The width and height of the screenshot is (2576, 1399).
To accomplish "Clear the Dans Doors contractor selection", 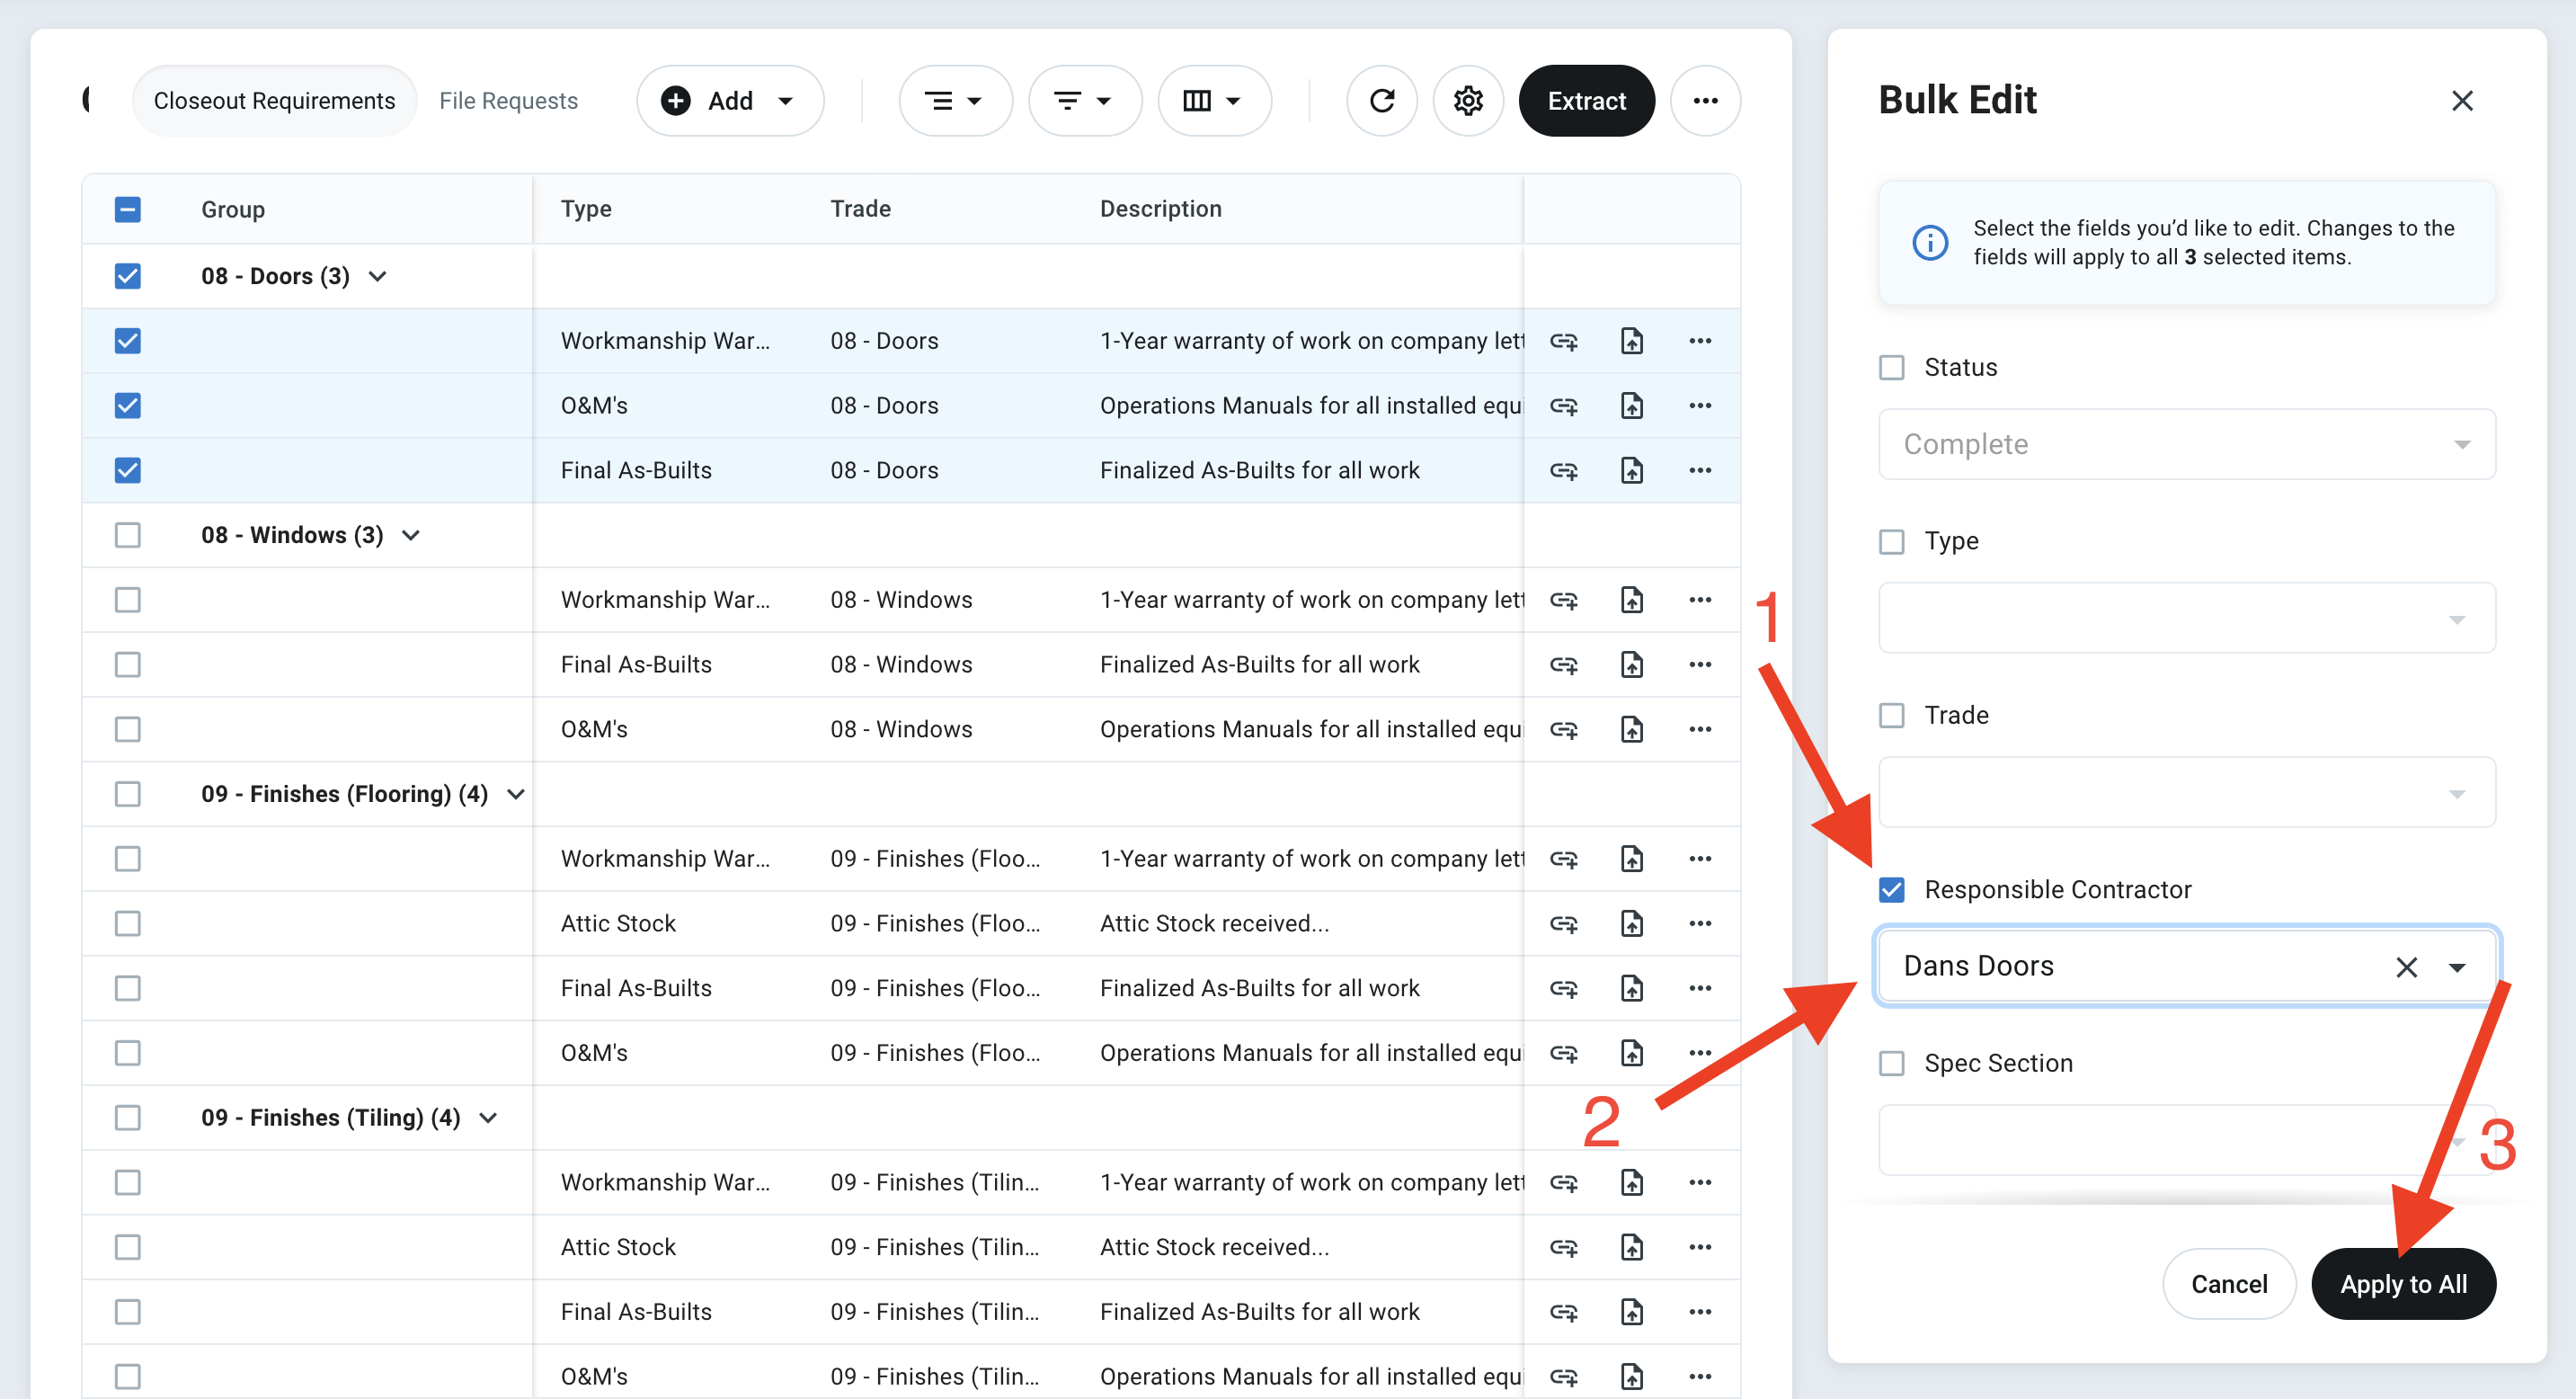I will [2406, 966].
